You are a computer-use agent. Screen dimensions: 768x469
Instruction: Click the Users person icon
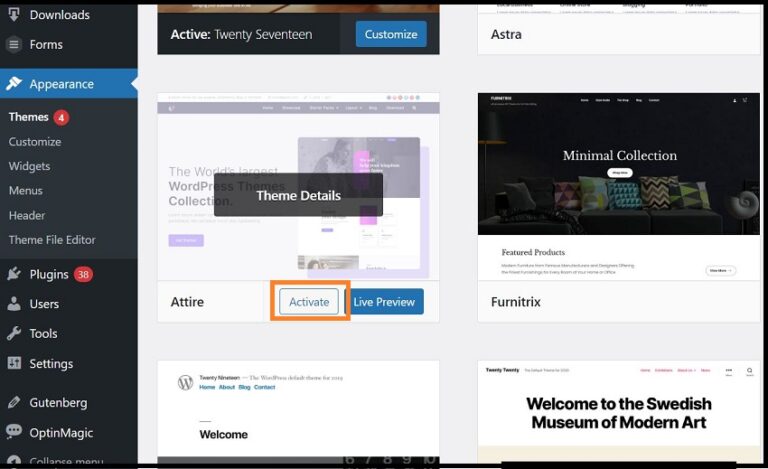14,304
